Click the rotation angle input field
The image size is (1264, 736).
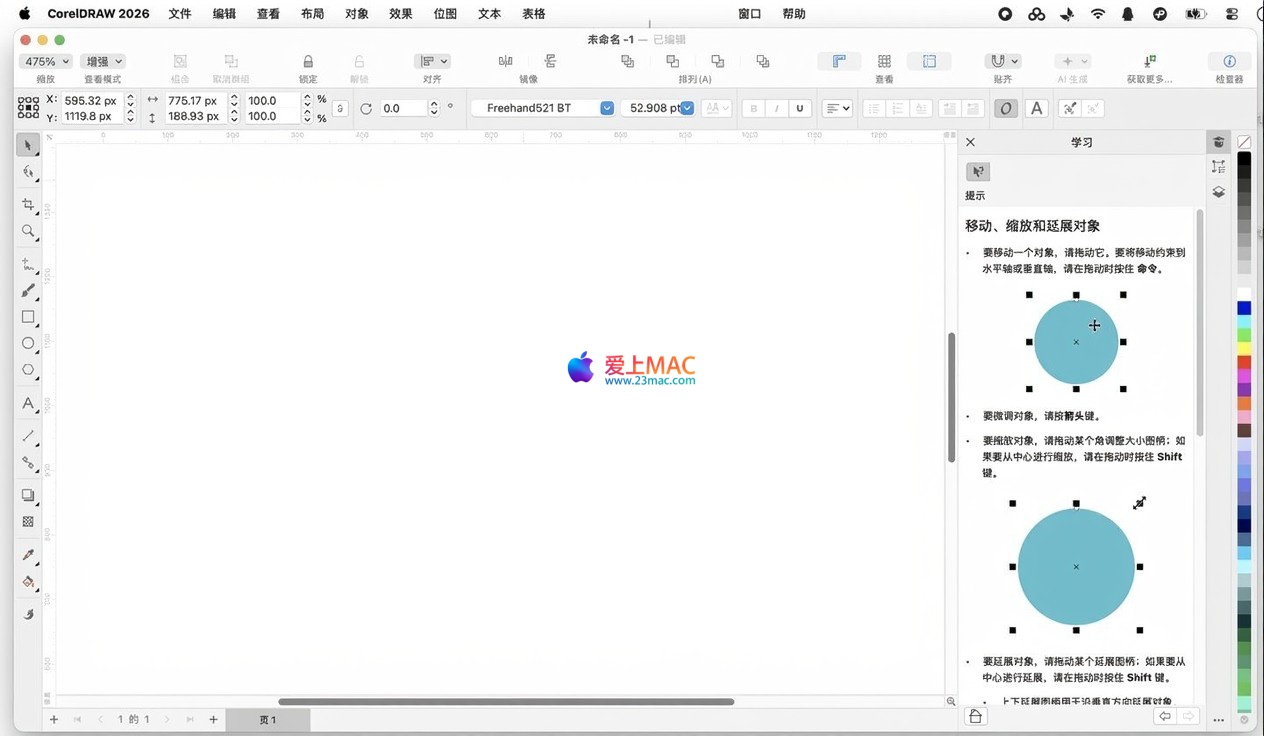403,108
